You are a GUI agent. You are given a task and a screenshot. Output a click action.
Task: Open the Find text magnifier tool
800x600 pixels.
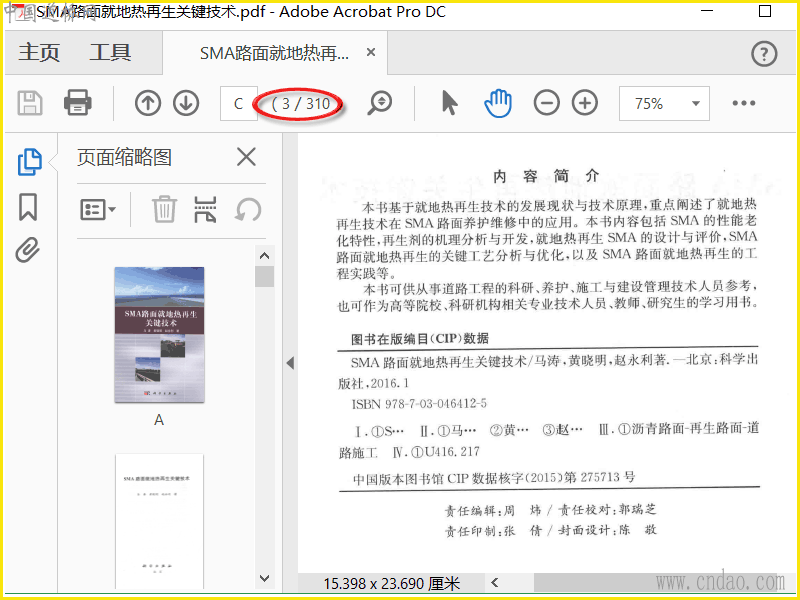380,103
